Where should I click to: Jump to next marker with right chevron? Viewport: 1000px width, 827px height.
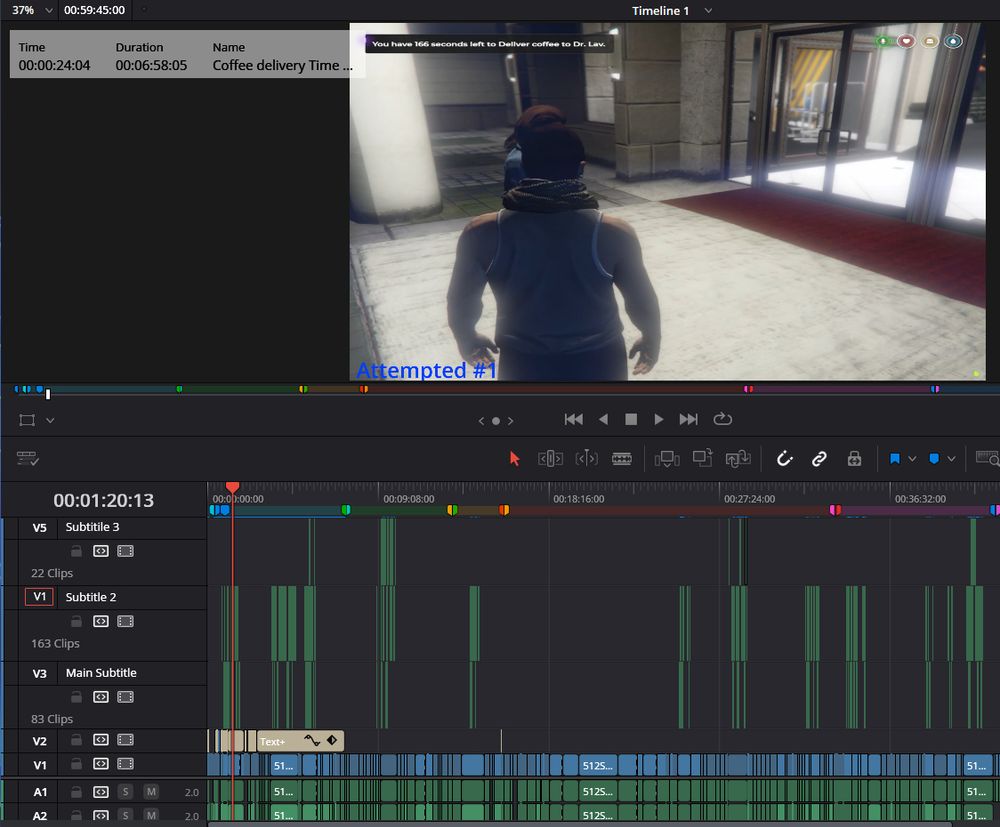510,421
